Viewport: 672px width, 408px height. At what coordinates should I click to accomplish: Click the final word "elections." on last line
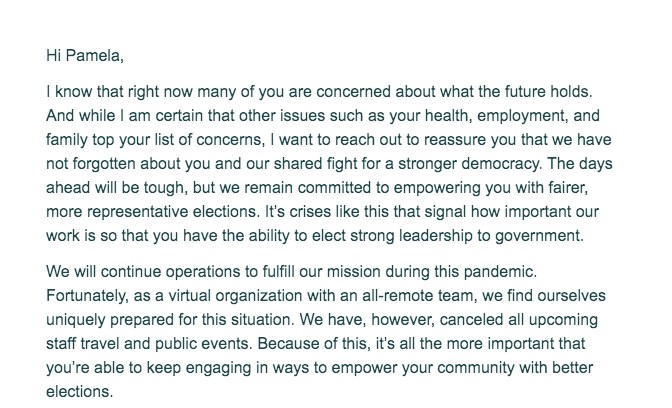(x=80, y=392)
